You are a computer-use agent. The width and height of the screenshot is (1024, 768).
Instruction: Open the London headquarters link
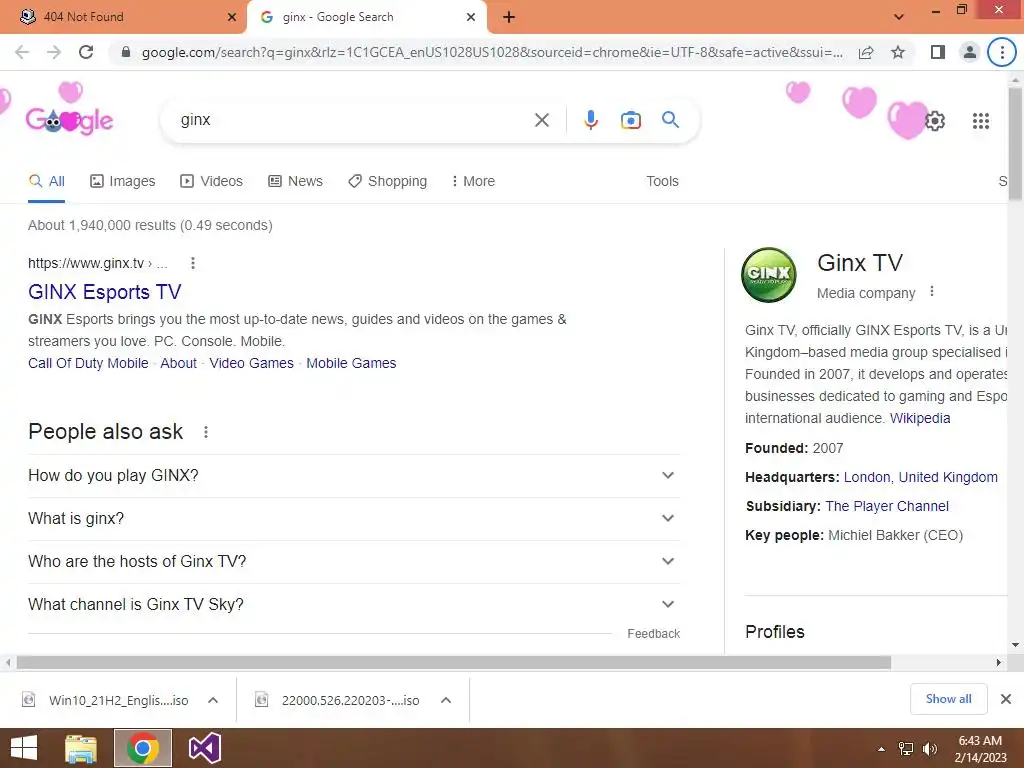coord(868,477)
